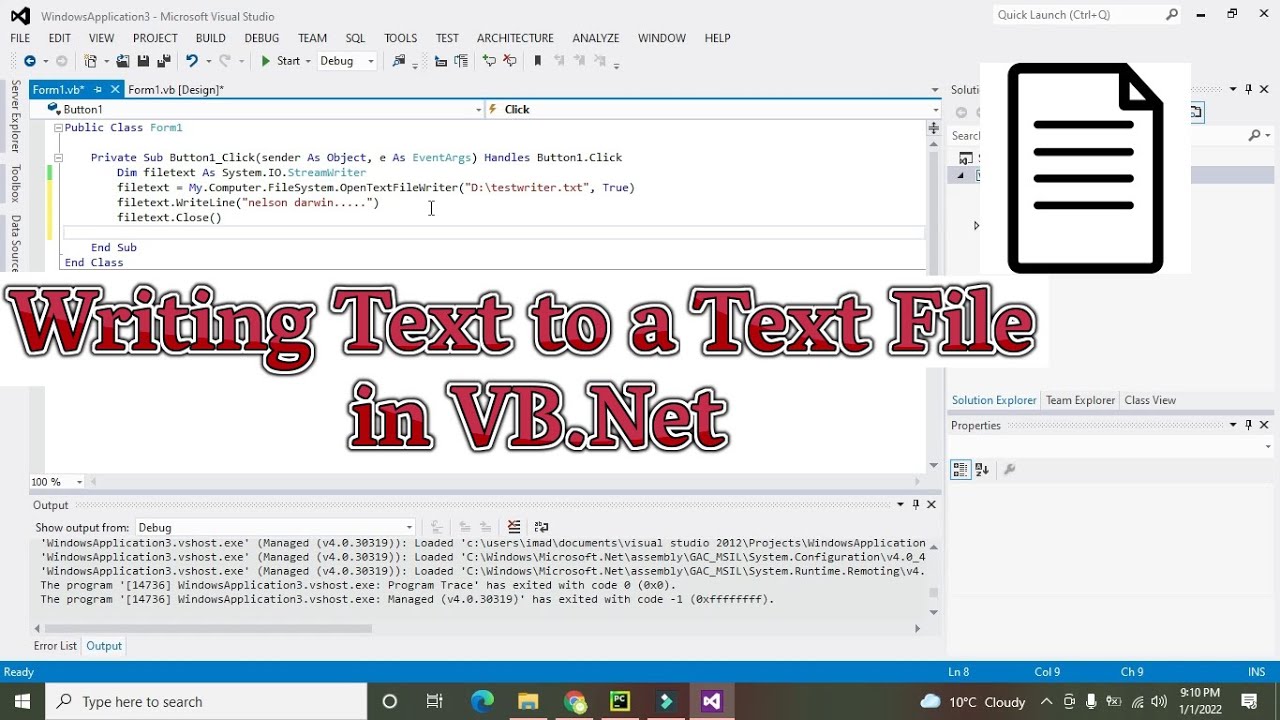Click the Find in Files toolbar icon
This screenshot has width=1280, height=720.
point(399,61)
